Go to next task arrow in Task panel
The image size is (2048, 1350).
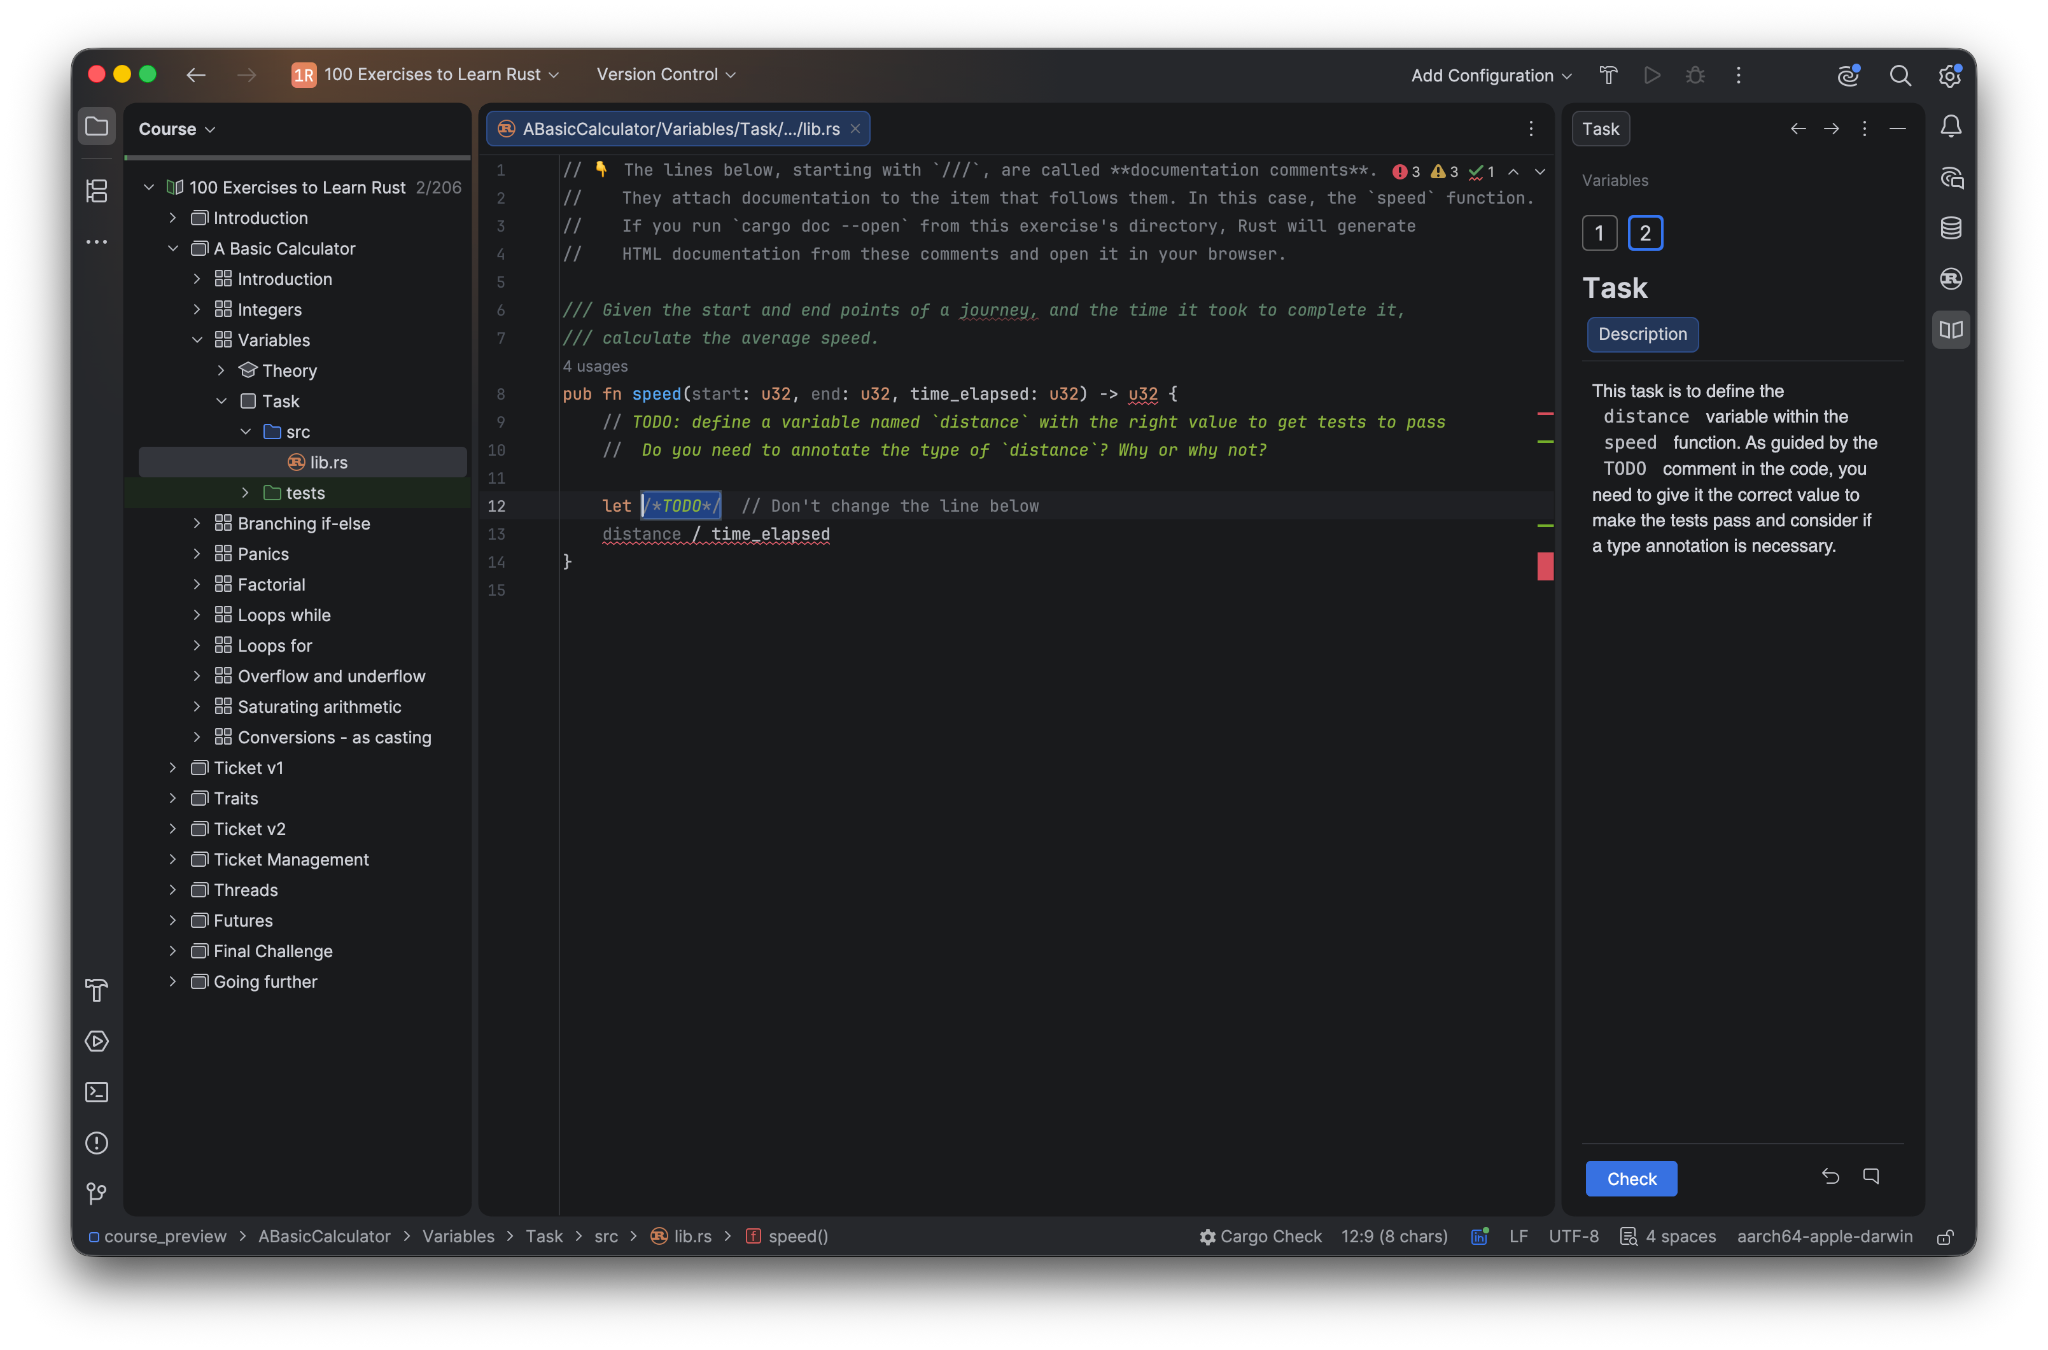1831,129
